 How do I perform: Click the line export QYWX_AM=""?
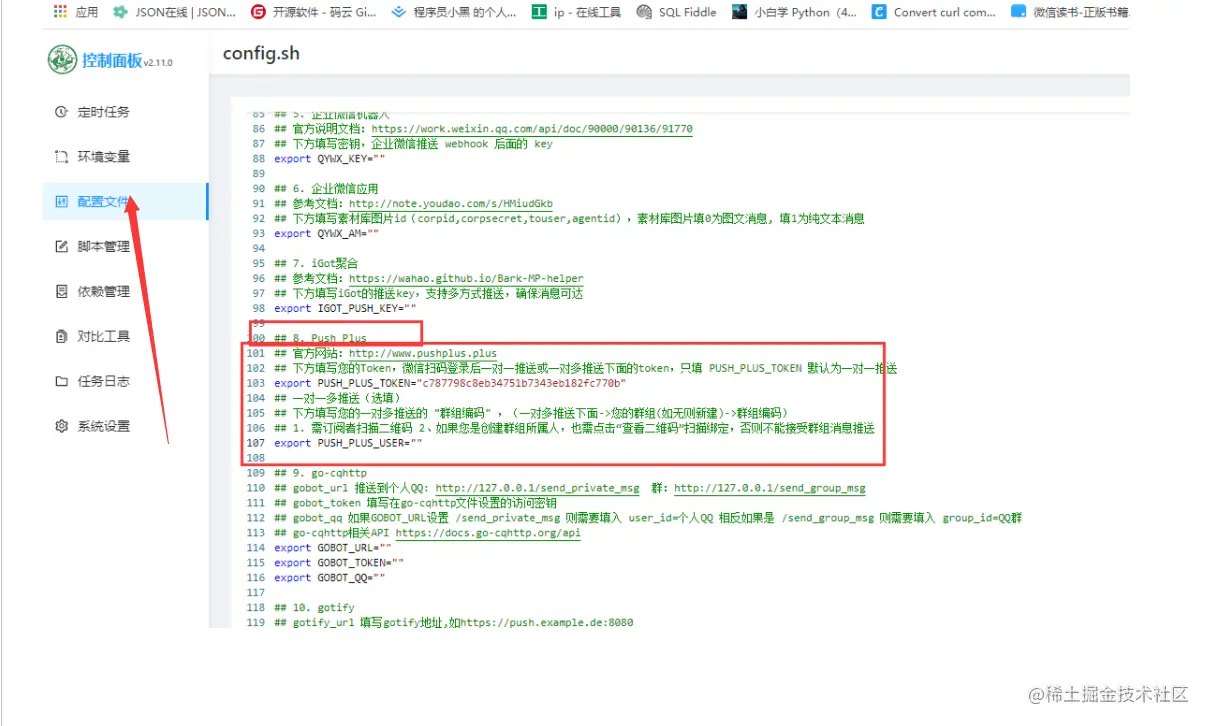pyautogui.click(x=327, y=234)
